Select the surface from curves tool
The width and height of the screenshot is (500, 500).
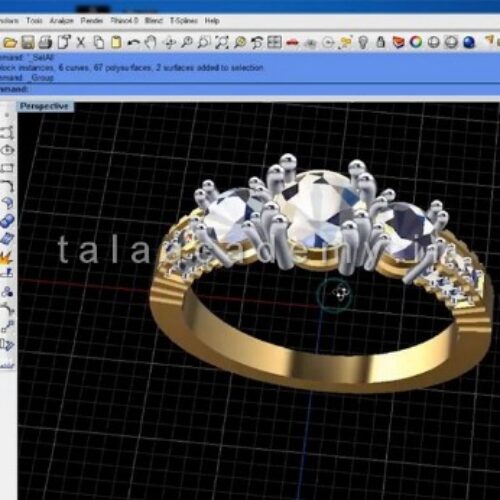coord(7,238)
